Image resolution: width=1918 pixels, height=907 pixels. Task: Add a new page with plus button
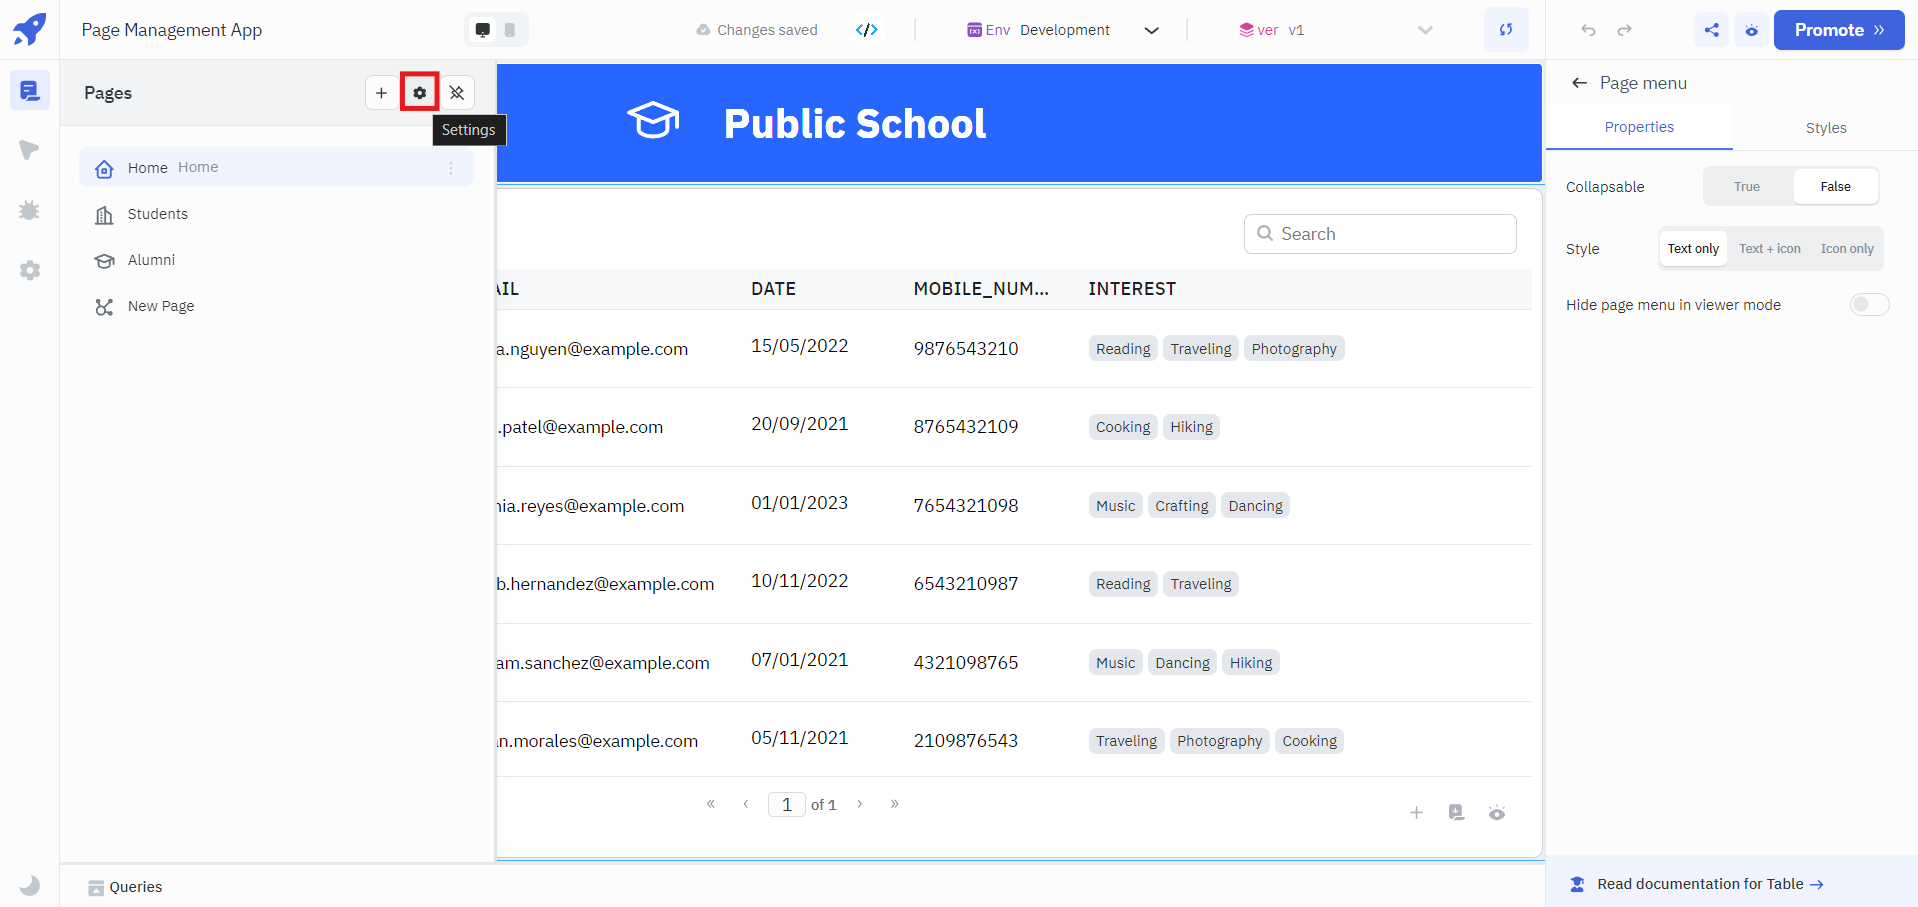point(381,93)
